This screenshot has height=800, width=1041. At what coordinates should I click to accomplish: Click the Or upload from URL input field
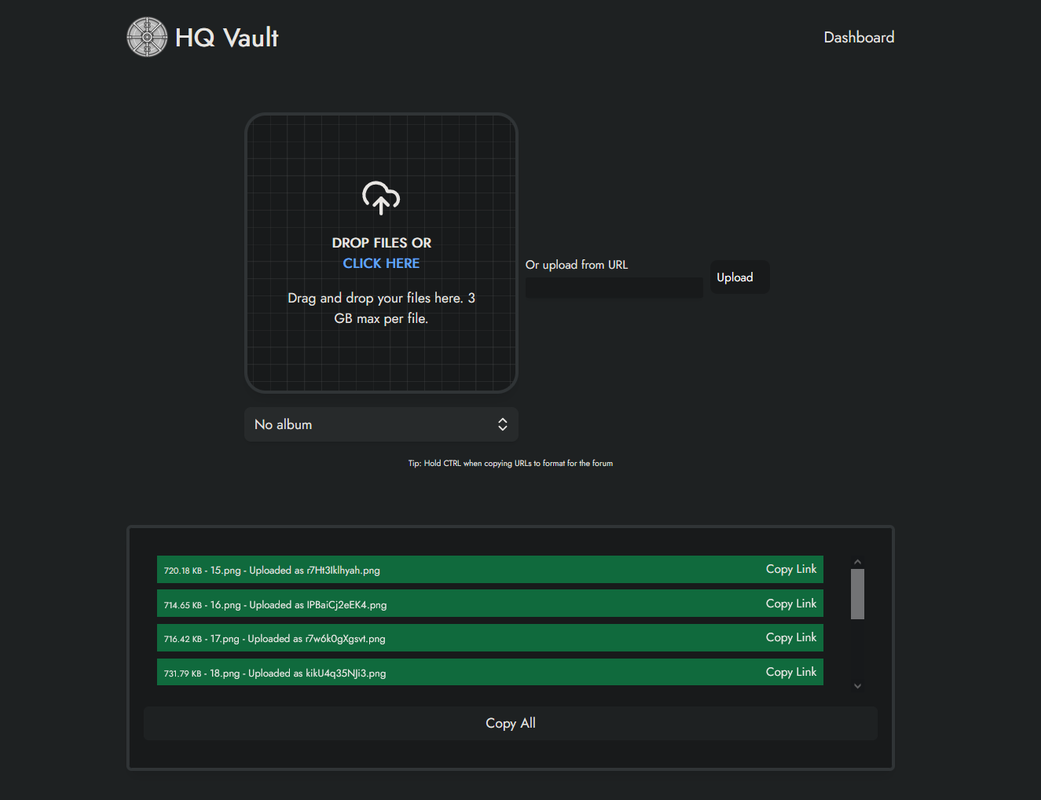click(x=614, y=287)
